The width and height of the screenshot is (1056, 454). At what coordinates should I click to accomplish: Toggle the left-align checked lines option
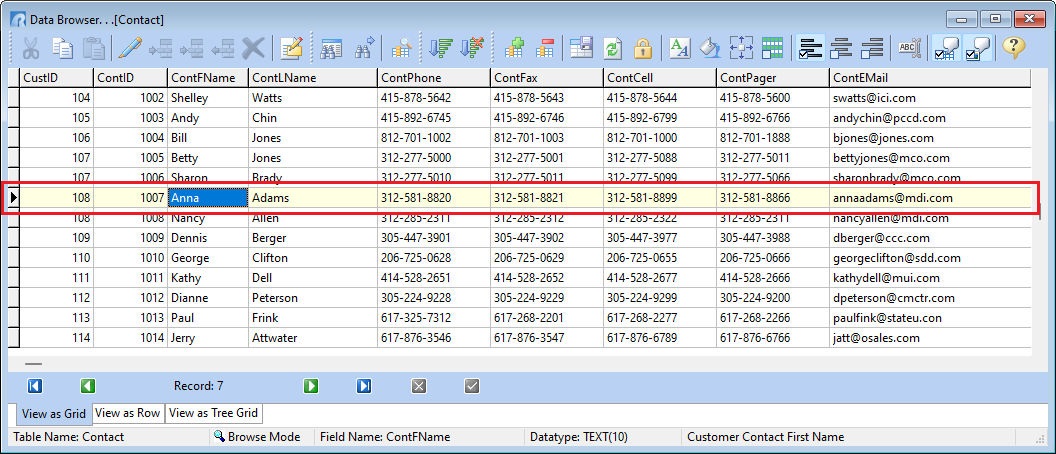(x=810, y=48)
